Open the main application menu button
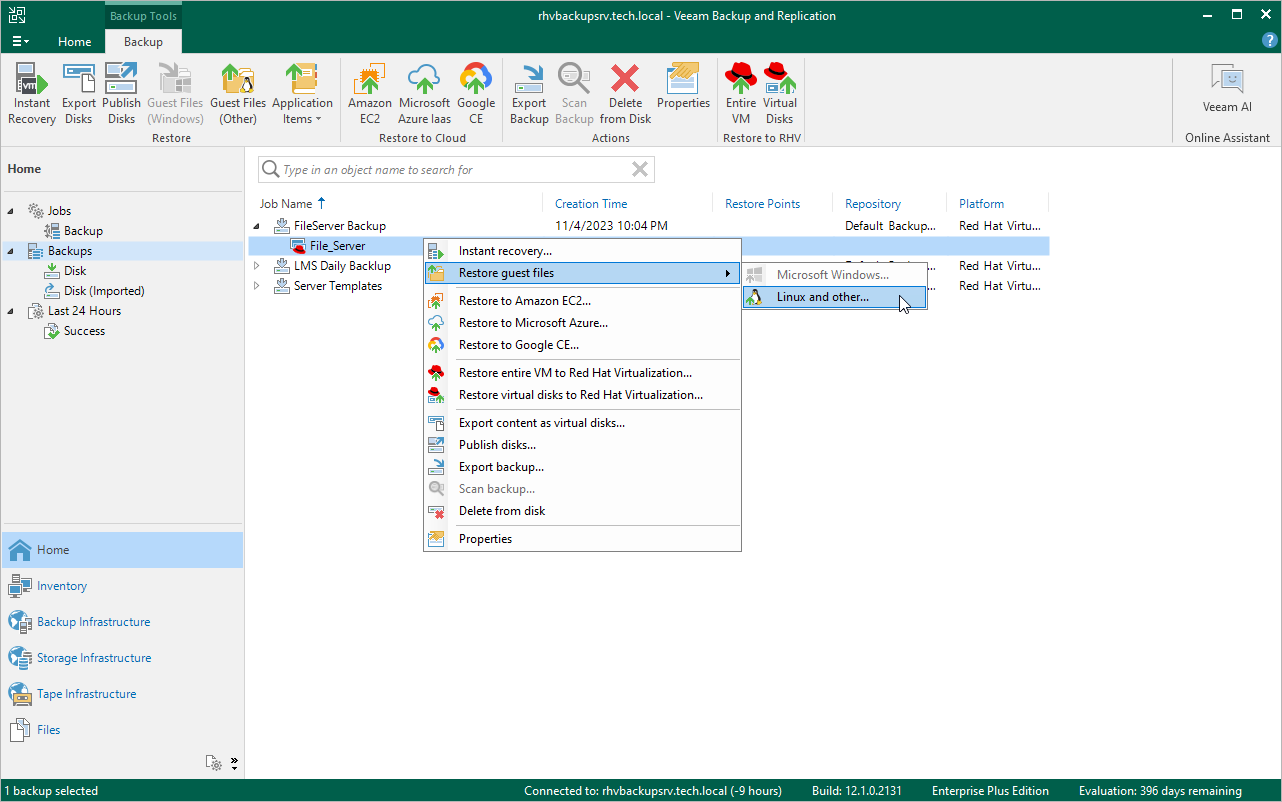Image resolution: width=1282 pixels, height=802 pixels. (20, 41)
